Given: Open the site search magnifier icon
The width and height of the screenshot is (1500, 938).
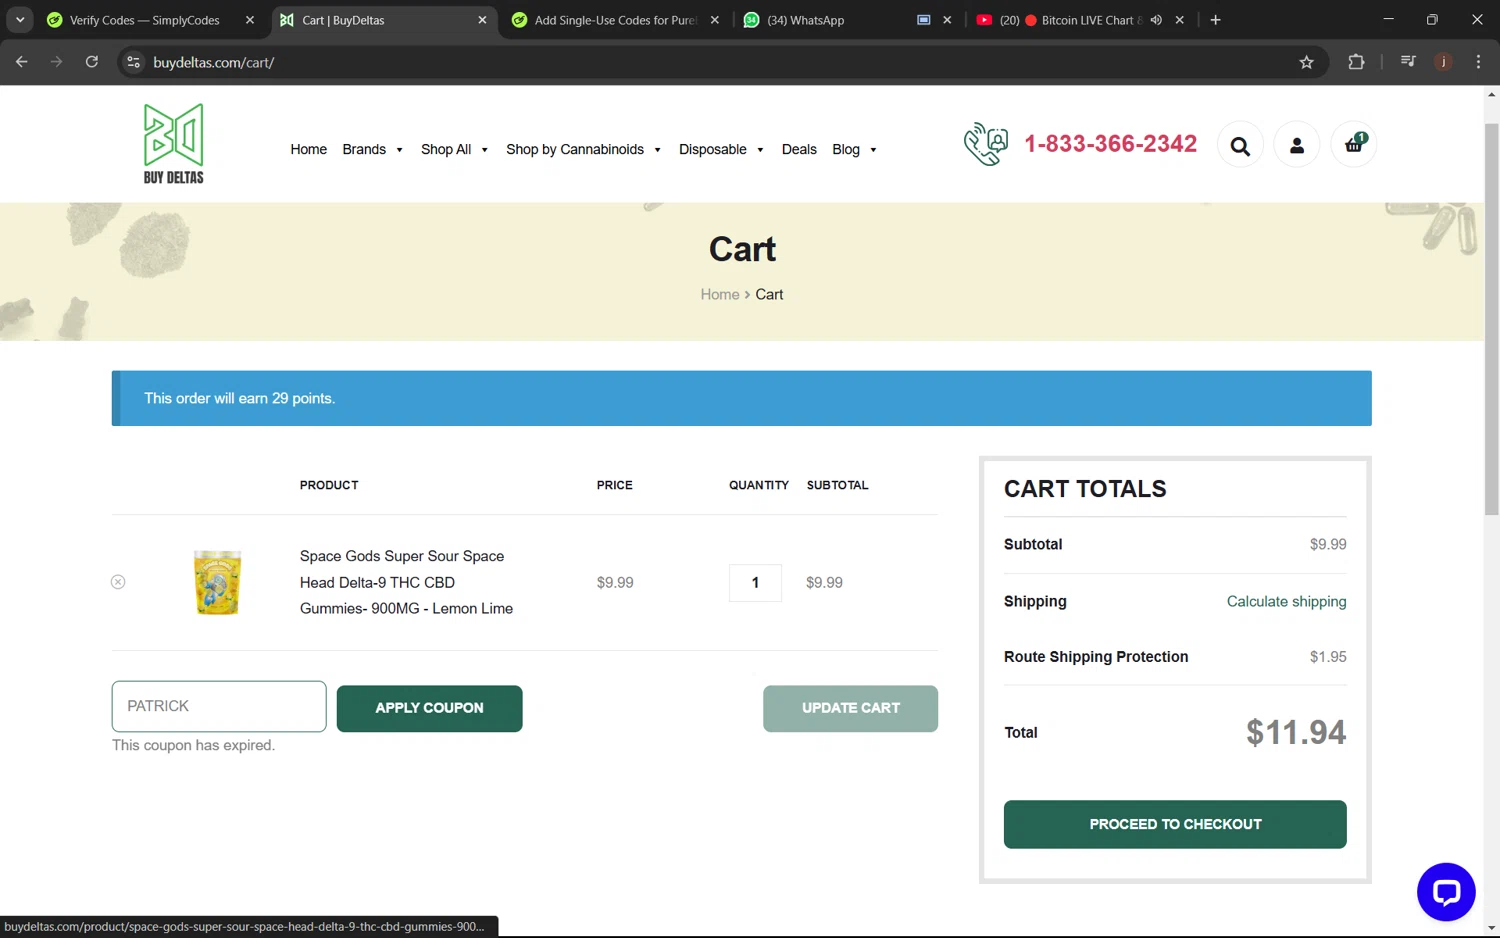Looking at the screenshot, I should pos(1240,146).
